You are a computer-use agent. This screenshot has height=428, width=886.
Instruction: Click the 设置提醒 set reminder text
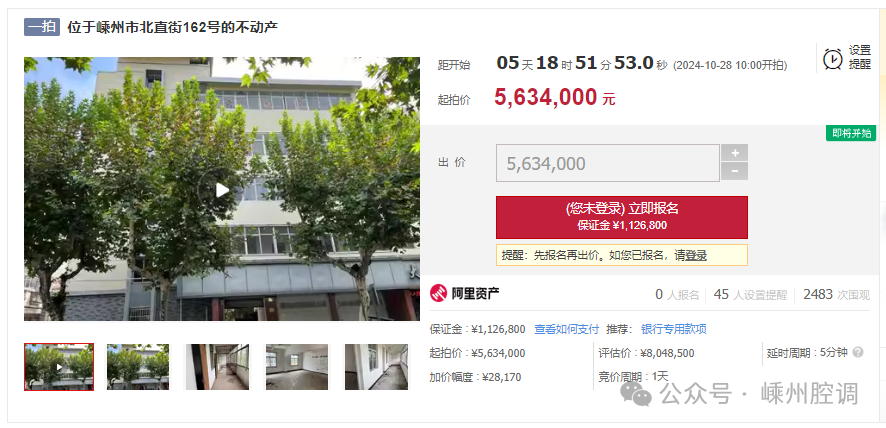pyautogui.click(x=859, y=58)
